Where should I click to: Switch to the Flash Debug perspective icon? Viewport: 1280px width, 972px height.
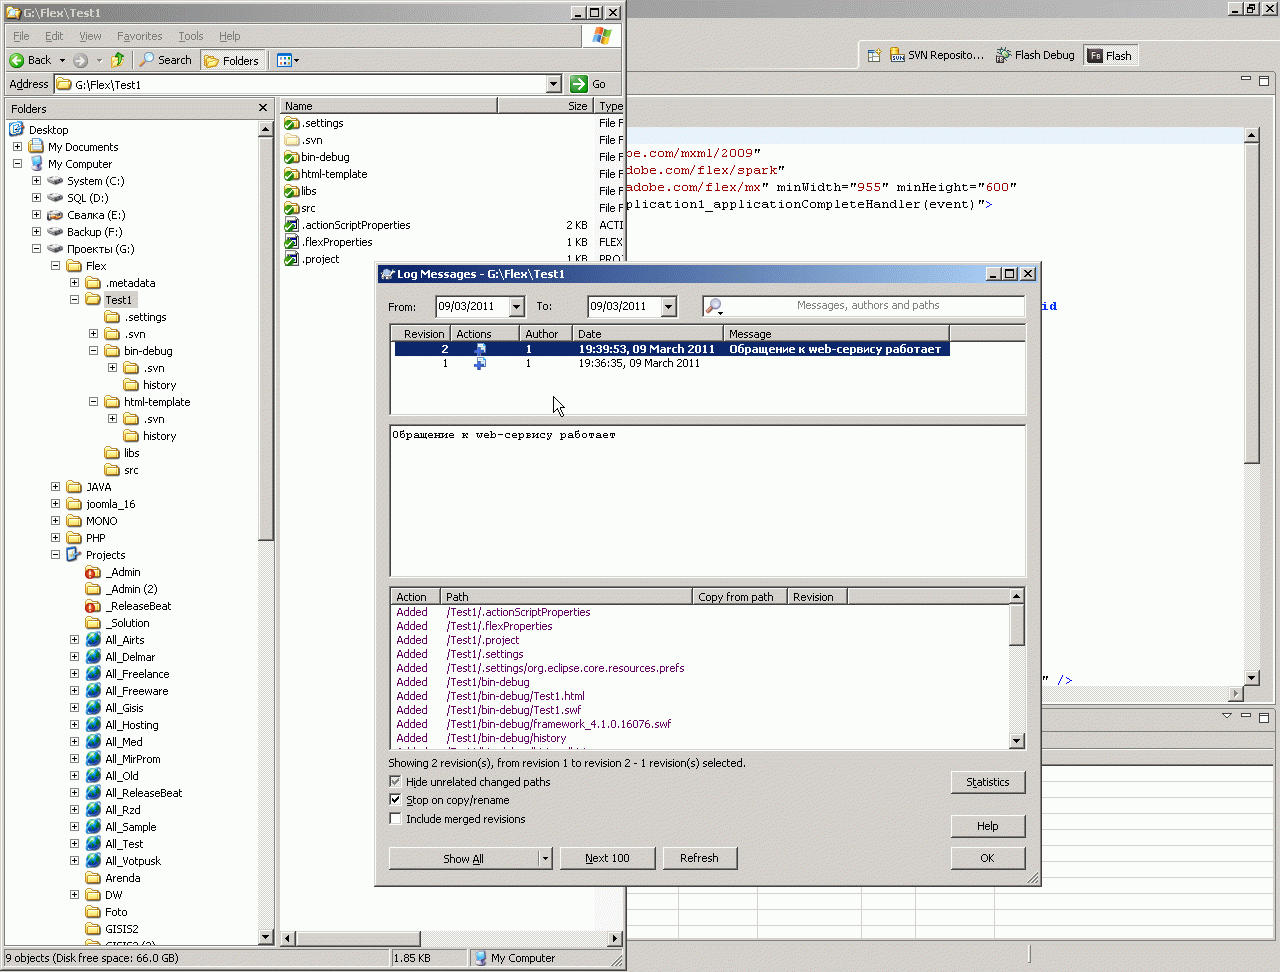(x=1003, y=56)
